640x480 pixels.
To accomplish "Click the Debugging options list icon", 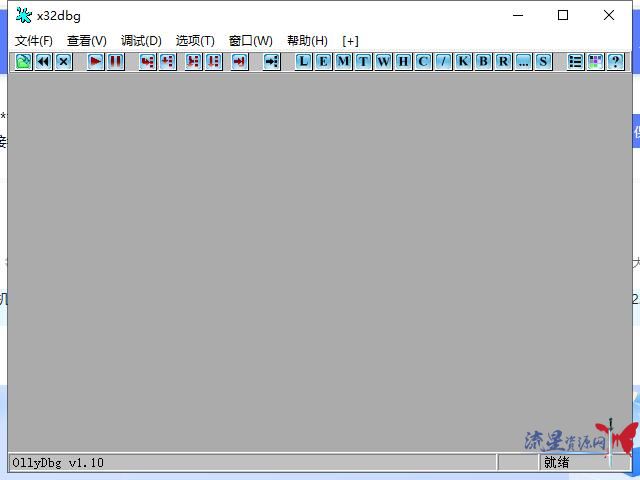I will [x=576, y=62].
